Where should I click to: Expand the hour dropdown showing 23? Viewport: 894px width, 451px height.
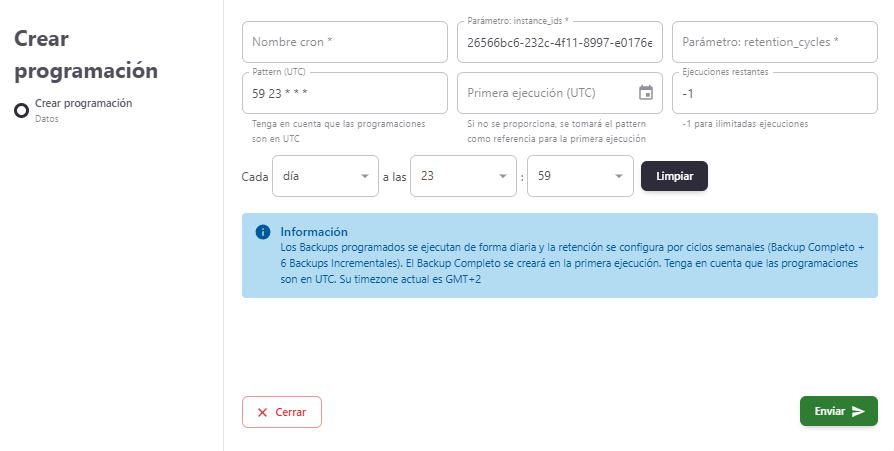pyautogui.click(x=464, y=176)
